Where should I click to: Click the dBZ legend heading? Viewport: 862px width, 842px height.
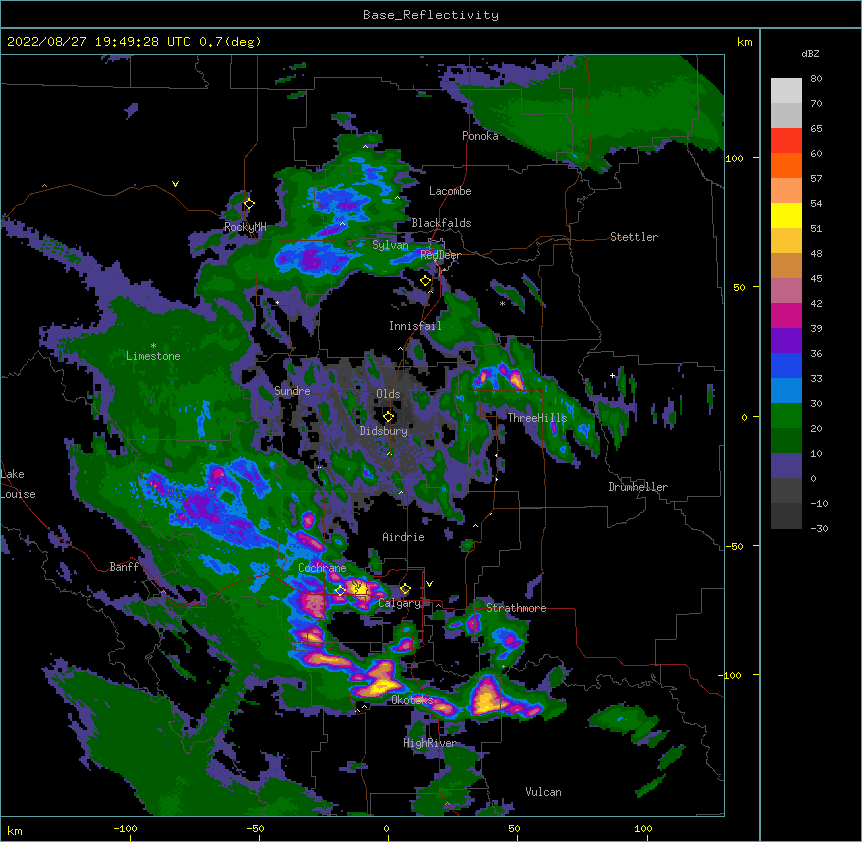(810, 54)
